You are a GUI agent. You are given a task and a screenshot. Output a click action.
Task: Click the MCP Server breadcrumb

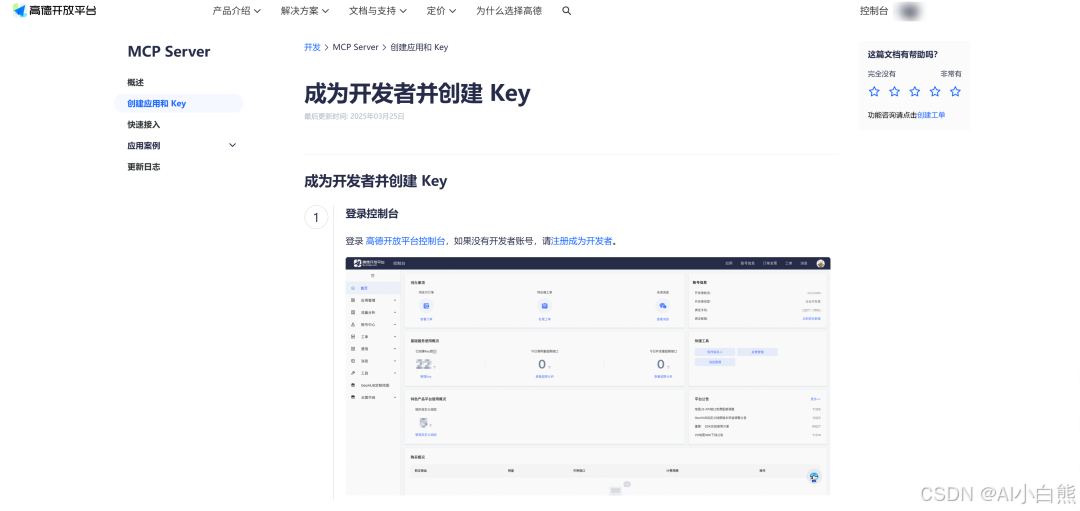[x=355, y=48]
